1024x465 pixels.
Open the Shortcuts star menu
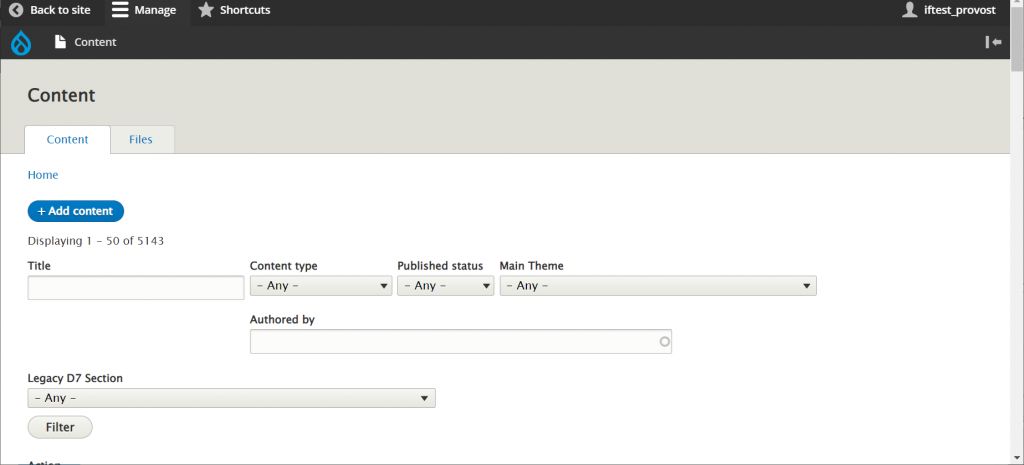tap(234, 10)
